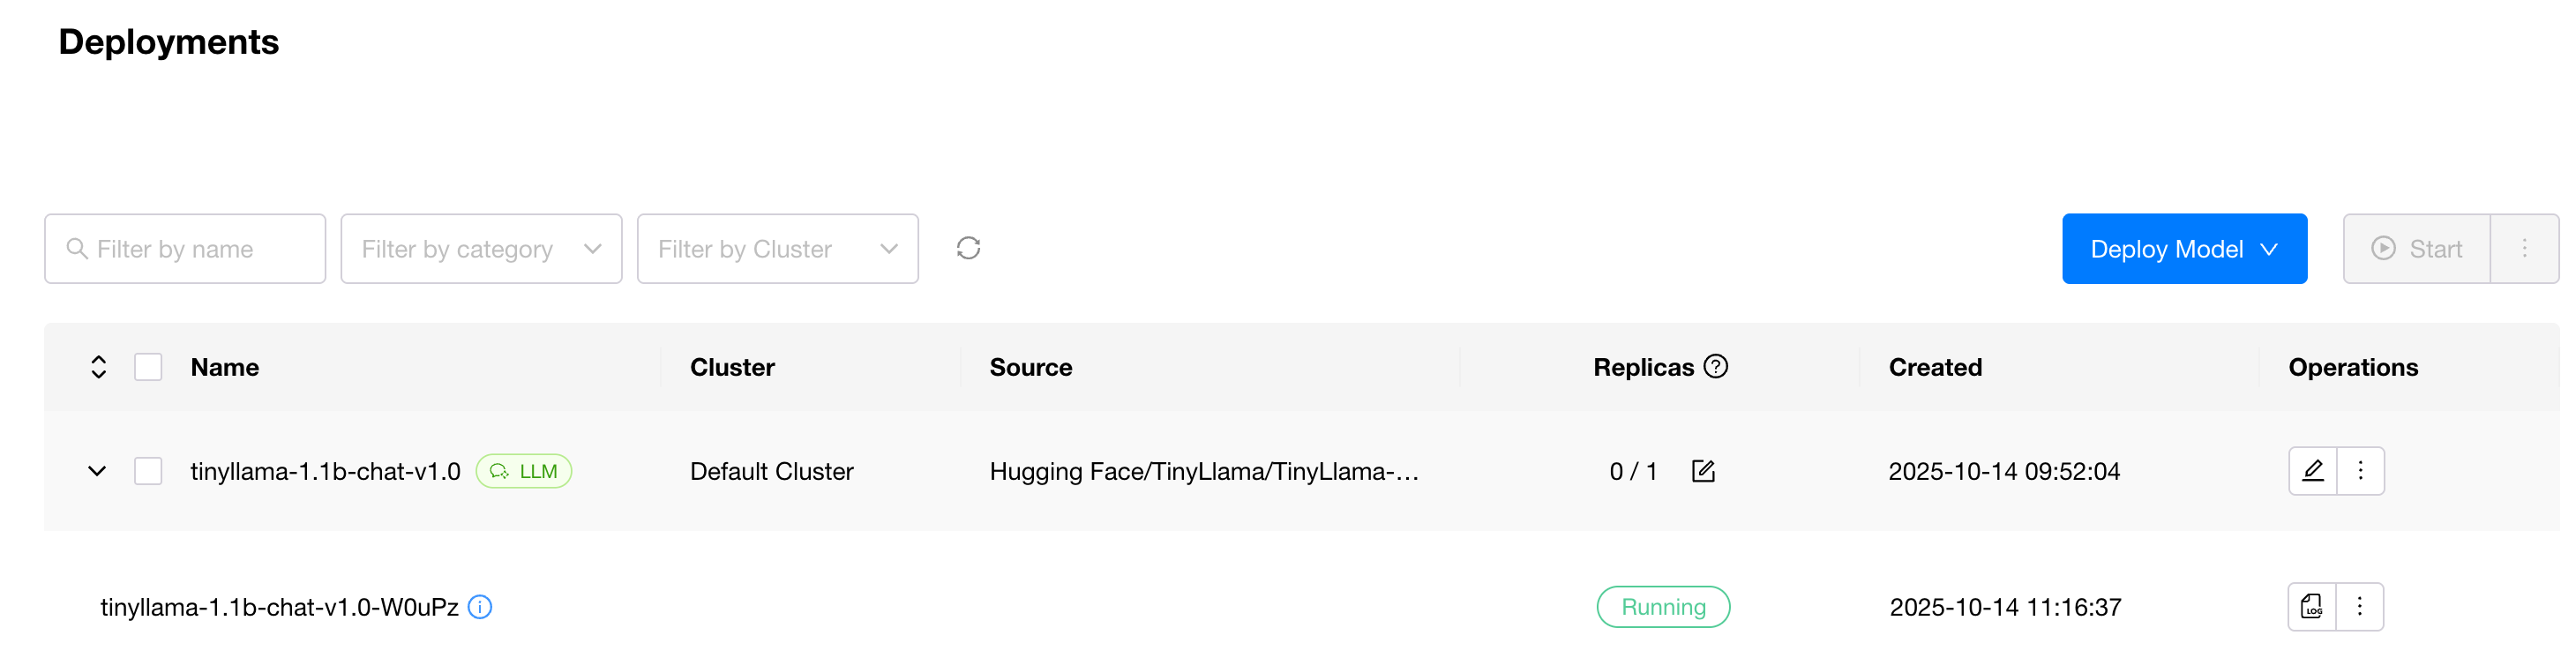The height and width of the screenshot is (658, 2576).
Task: Toggle expand all rows in header
Action: [x=98, y=367]
